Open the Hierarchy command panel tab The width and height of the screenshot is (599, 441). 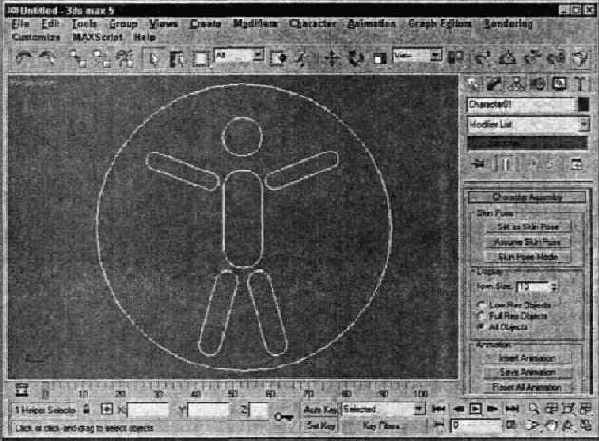(x=516, y=84)
